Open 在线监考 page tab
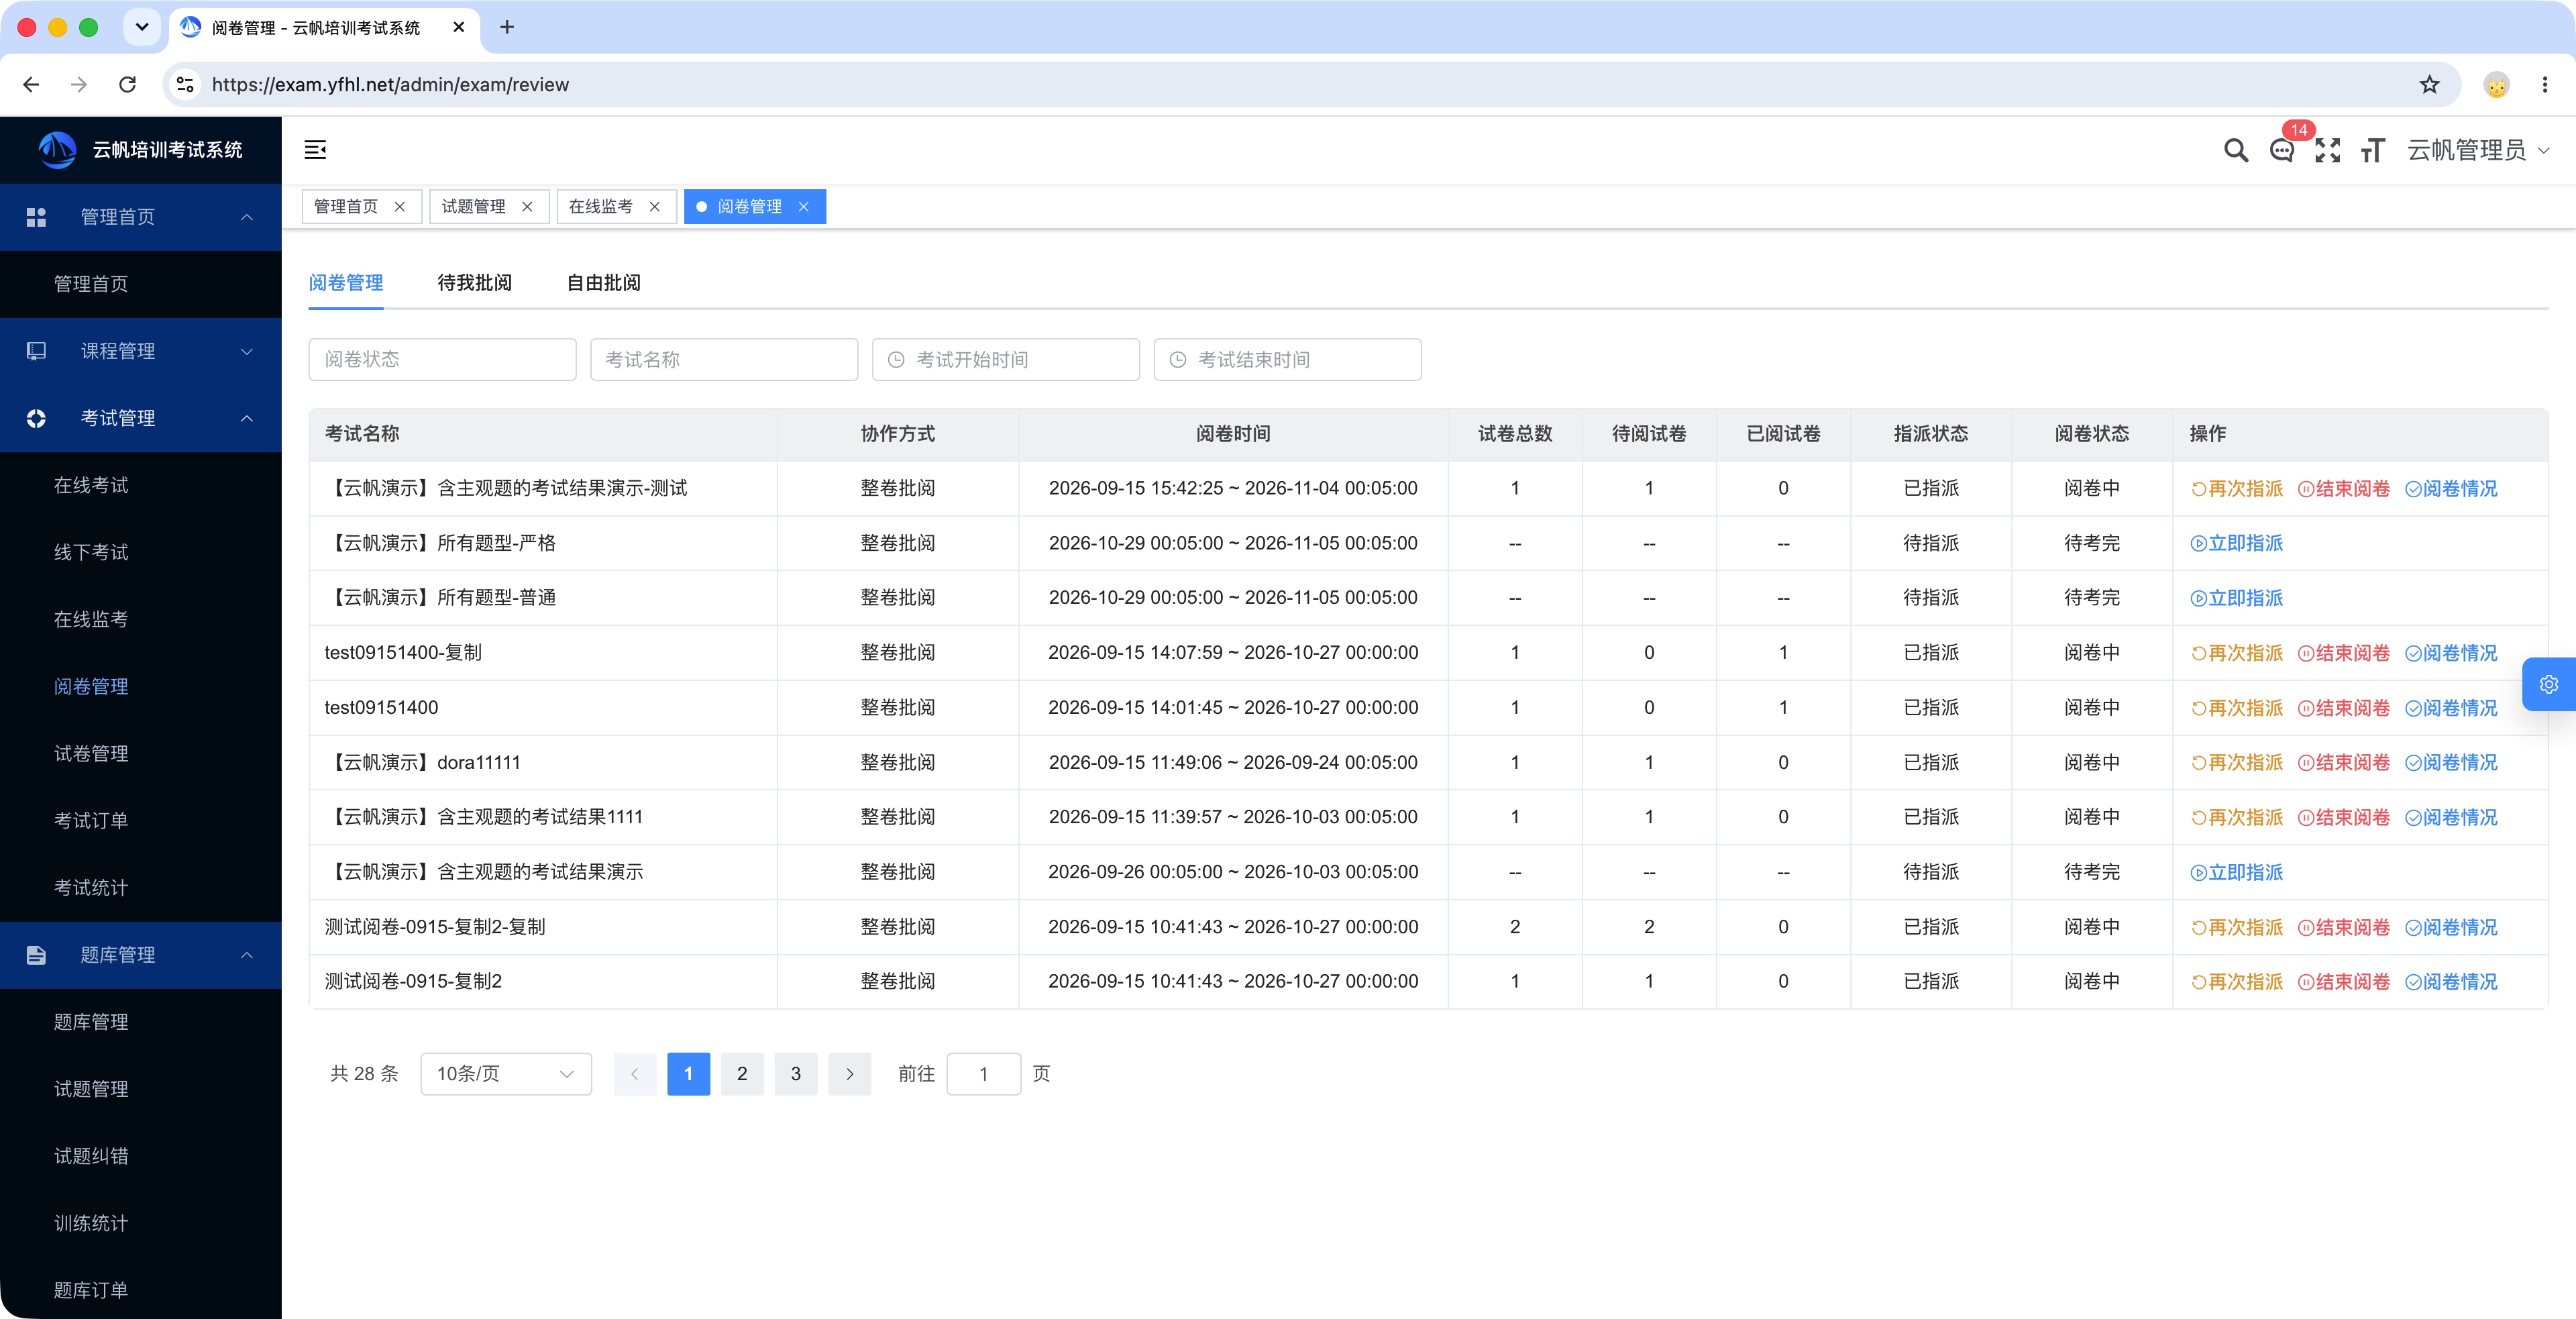Viewport: 2576px width, 1319px height. (601, 206)
